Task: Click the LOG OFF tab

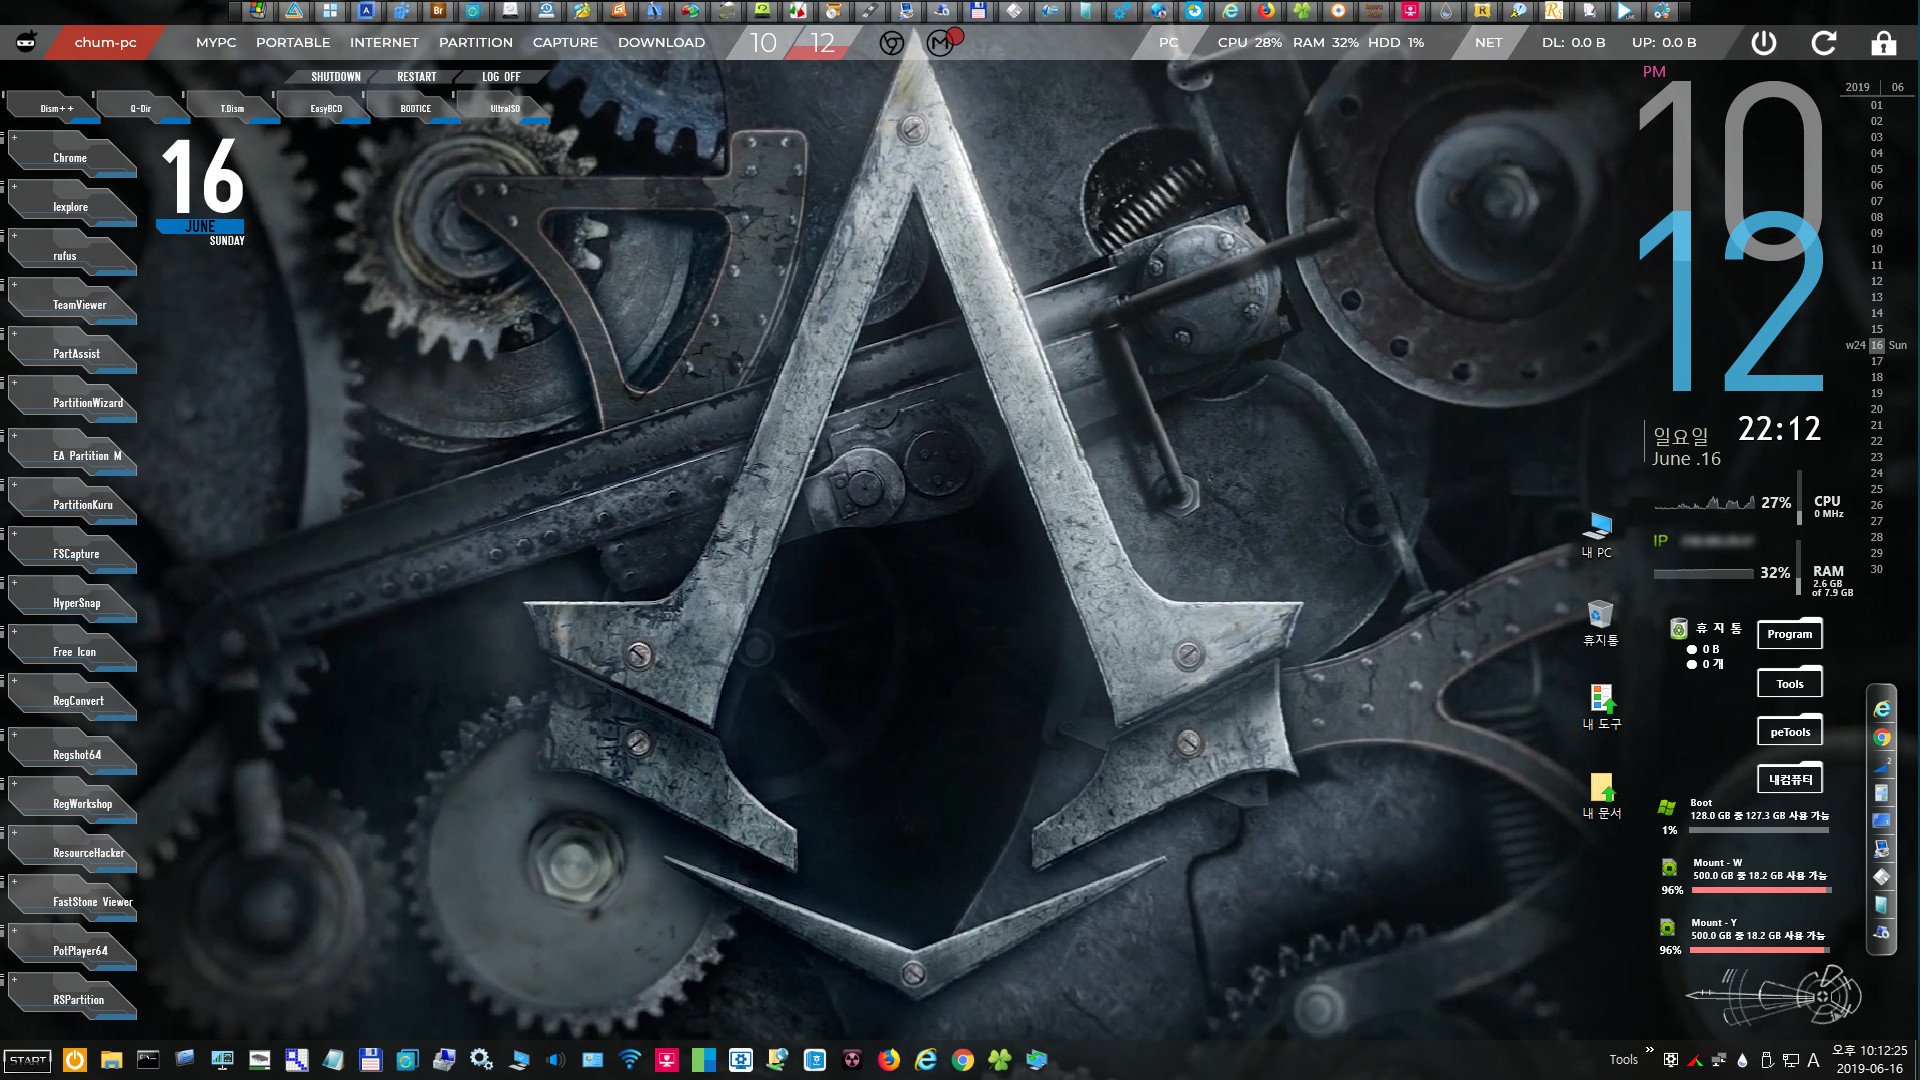Action: (x=501, y=77)
